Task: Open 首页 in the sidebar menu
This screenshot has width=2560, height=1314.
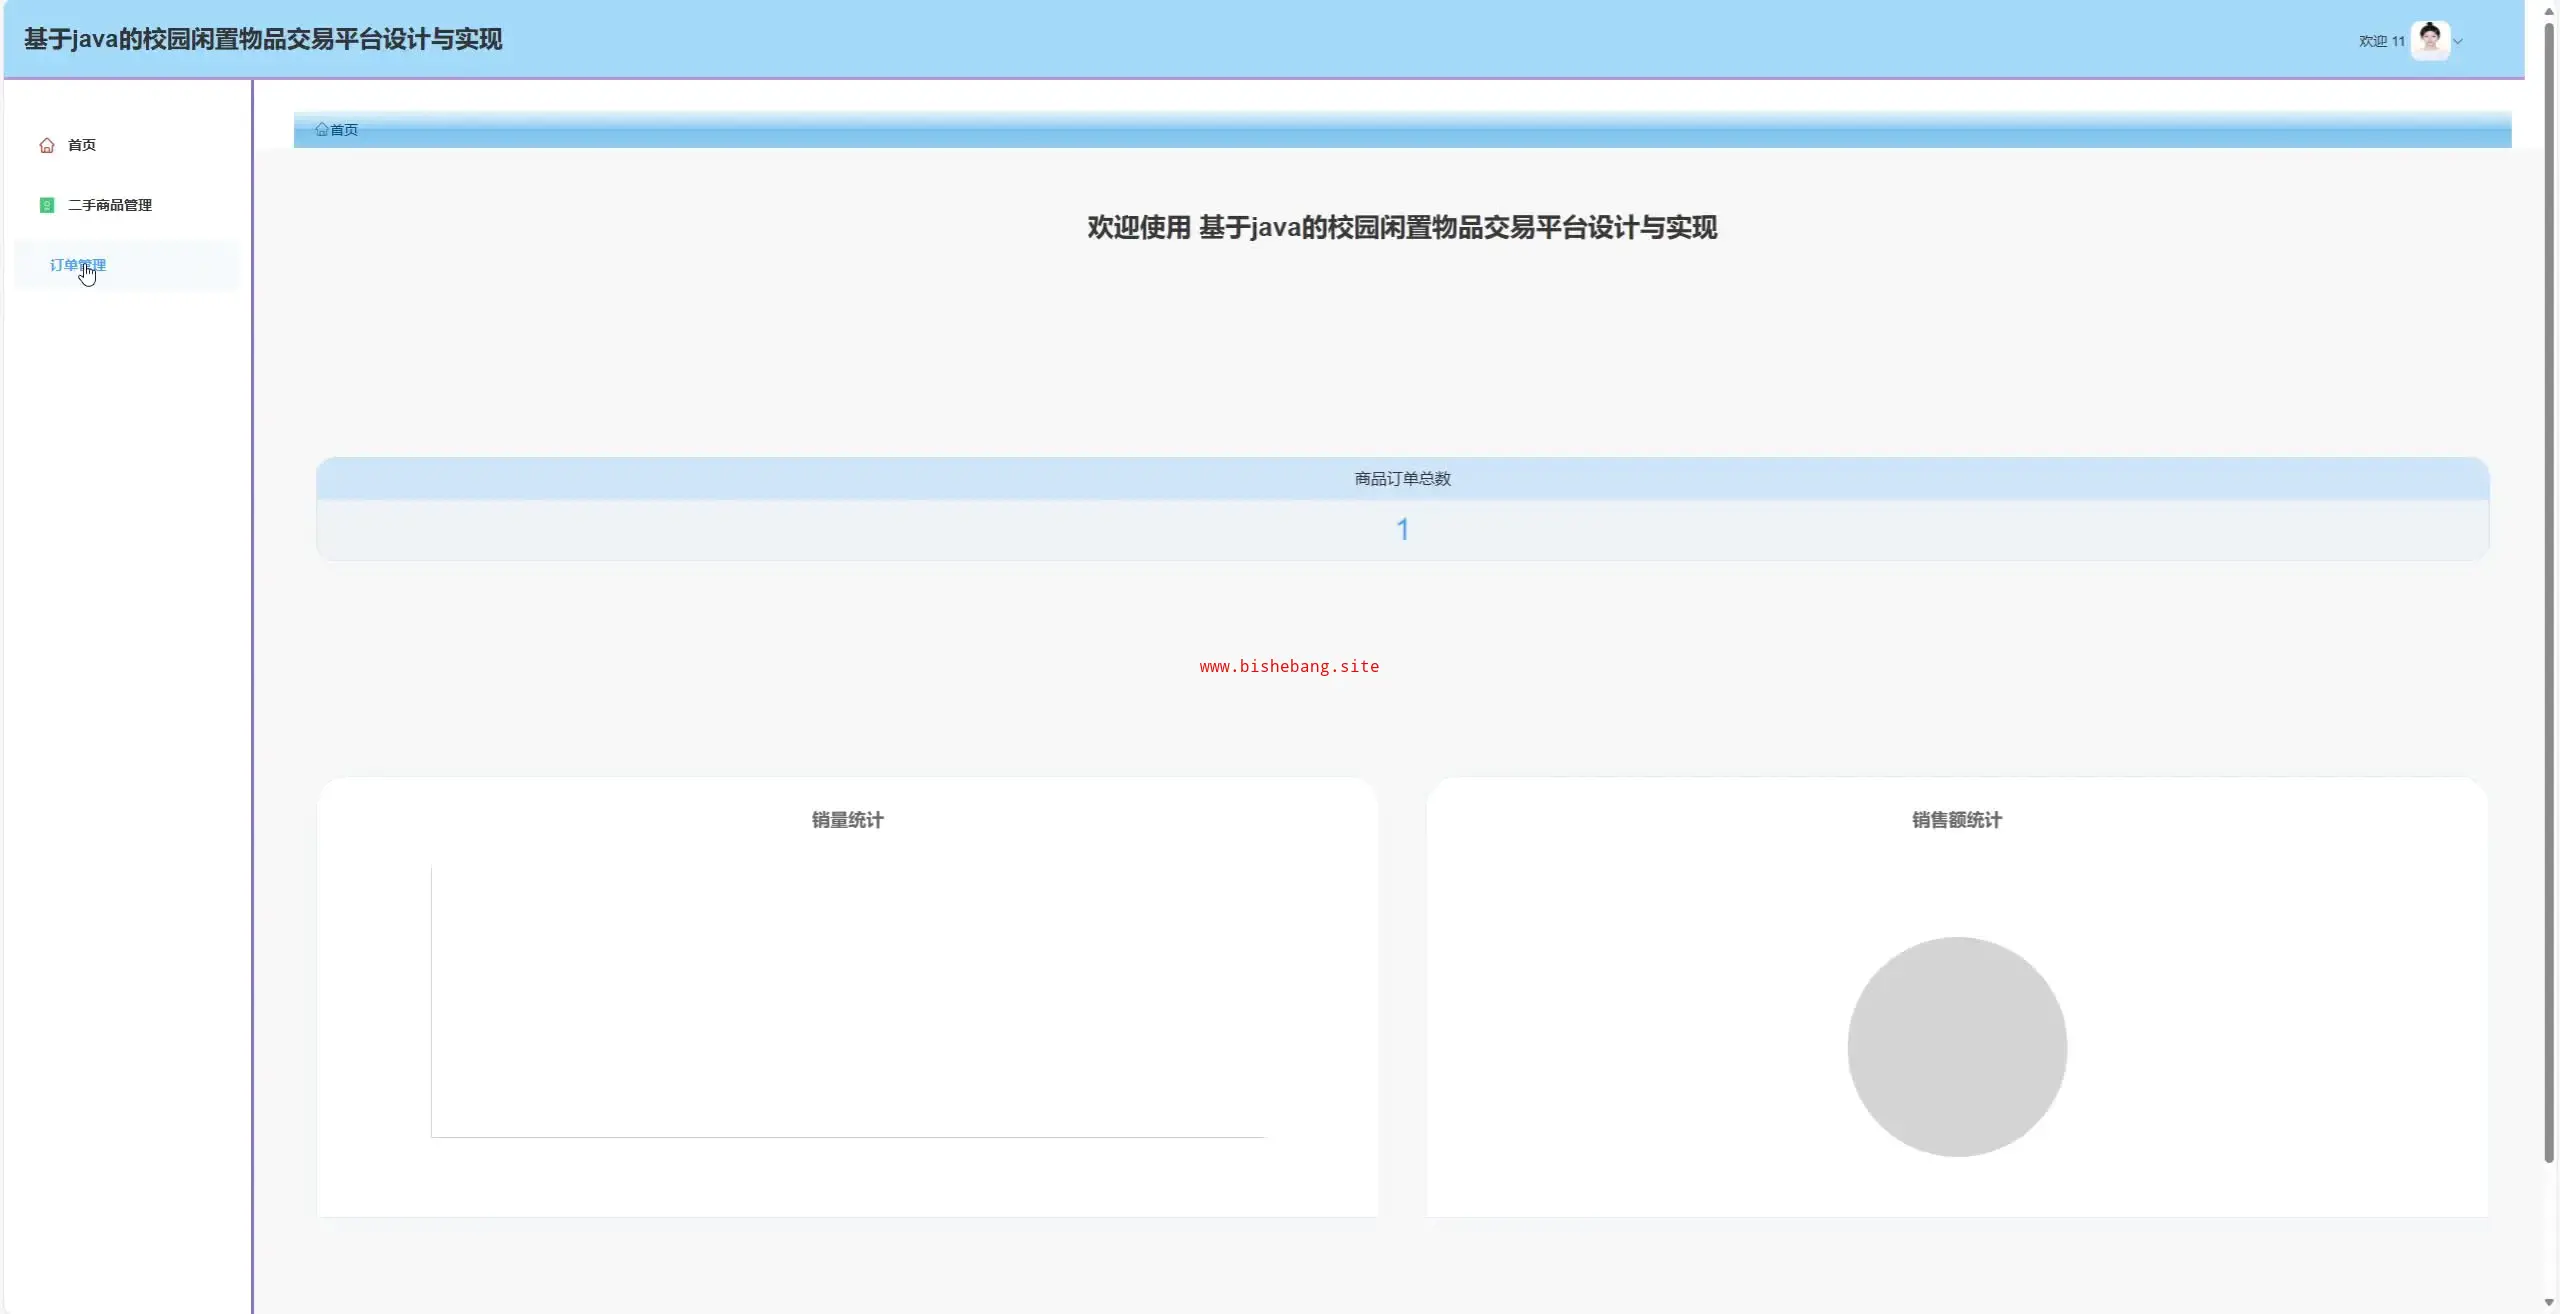Action: click(x=82, y=146)
